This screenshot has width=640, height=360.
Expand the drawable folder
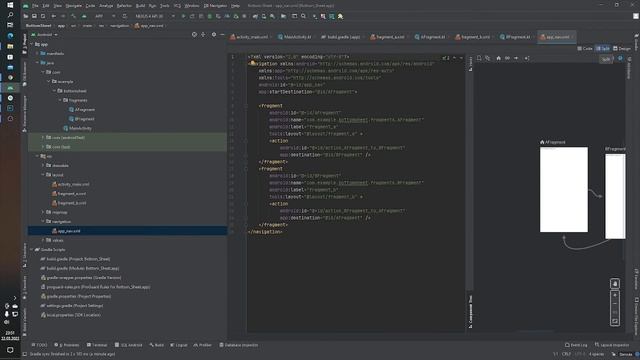[x=43, y=165]
